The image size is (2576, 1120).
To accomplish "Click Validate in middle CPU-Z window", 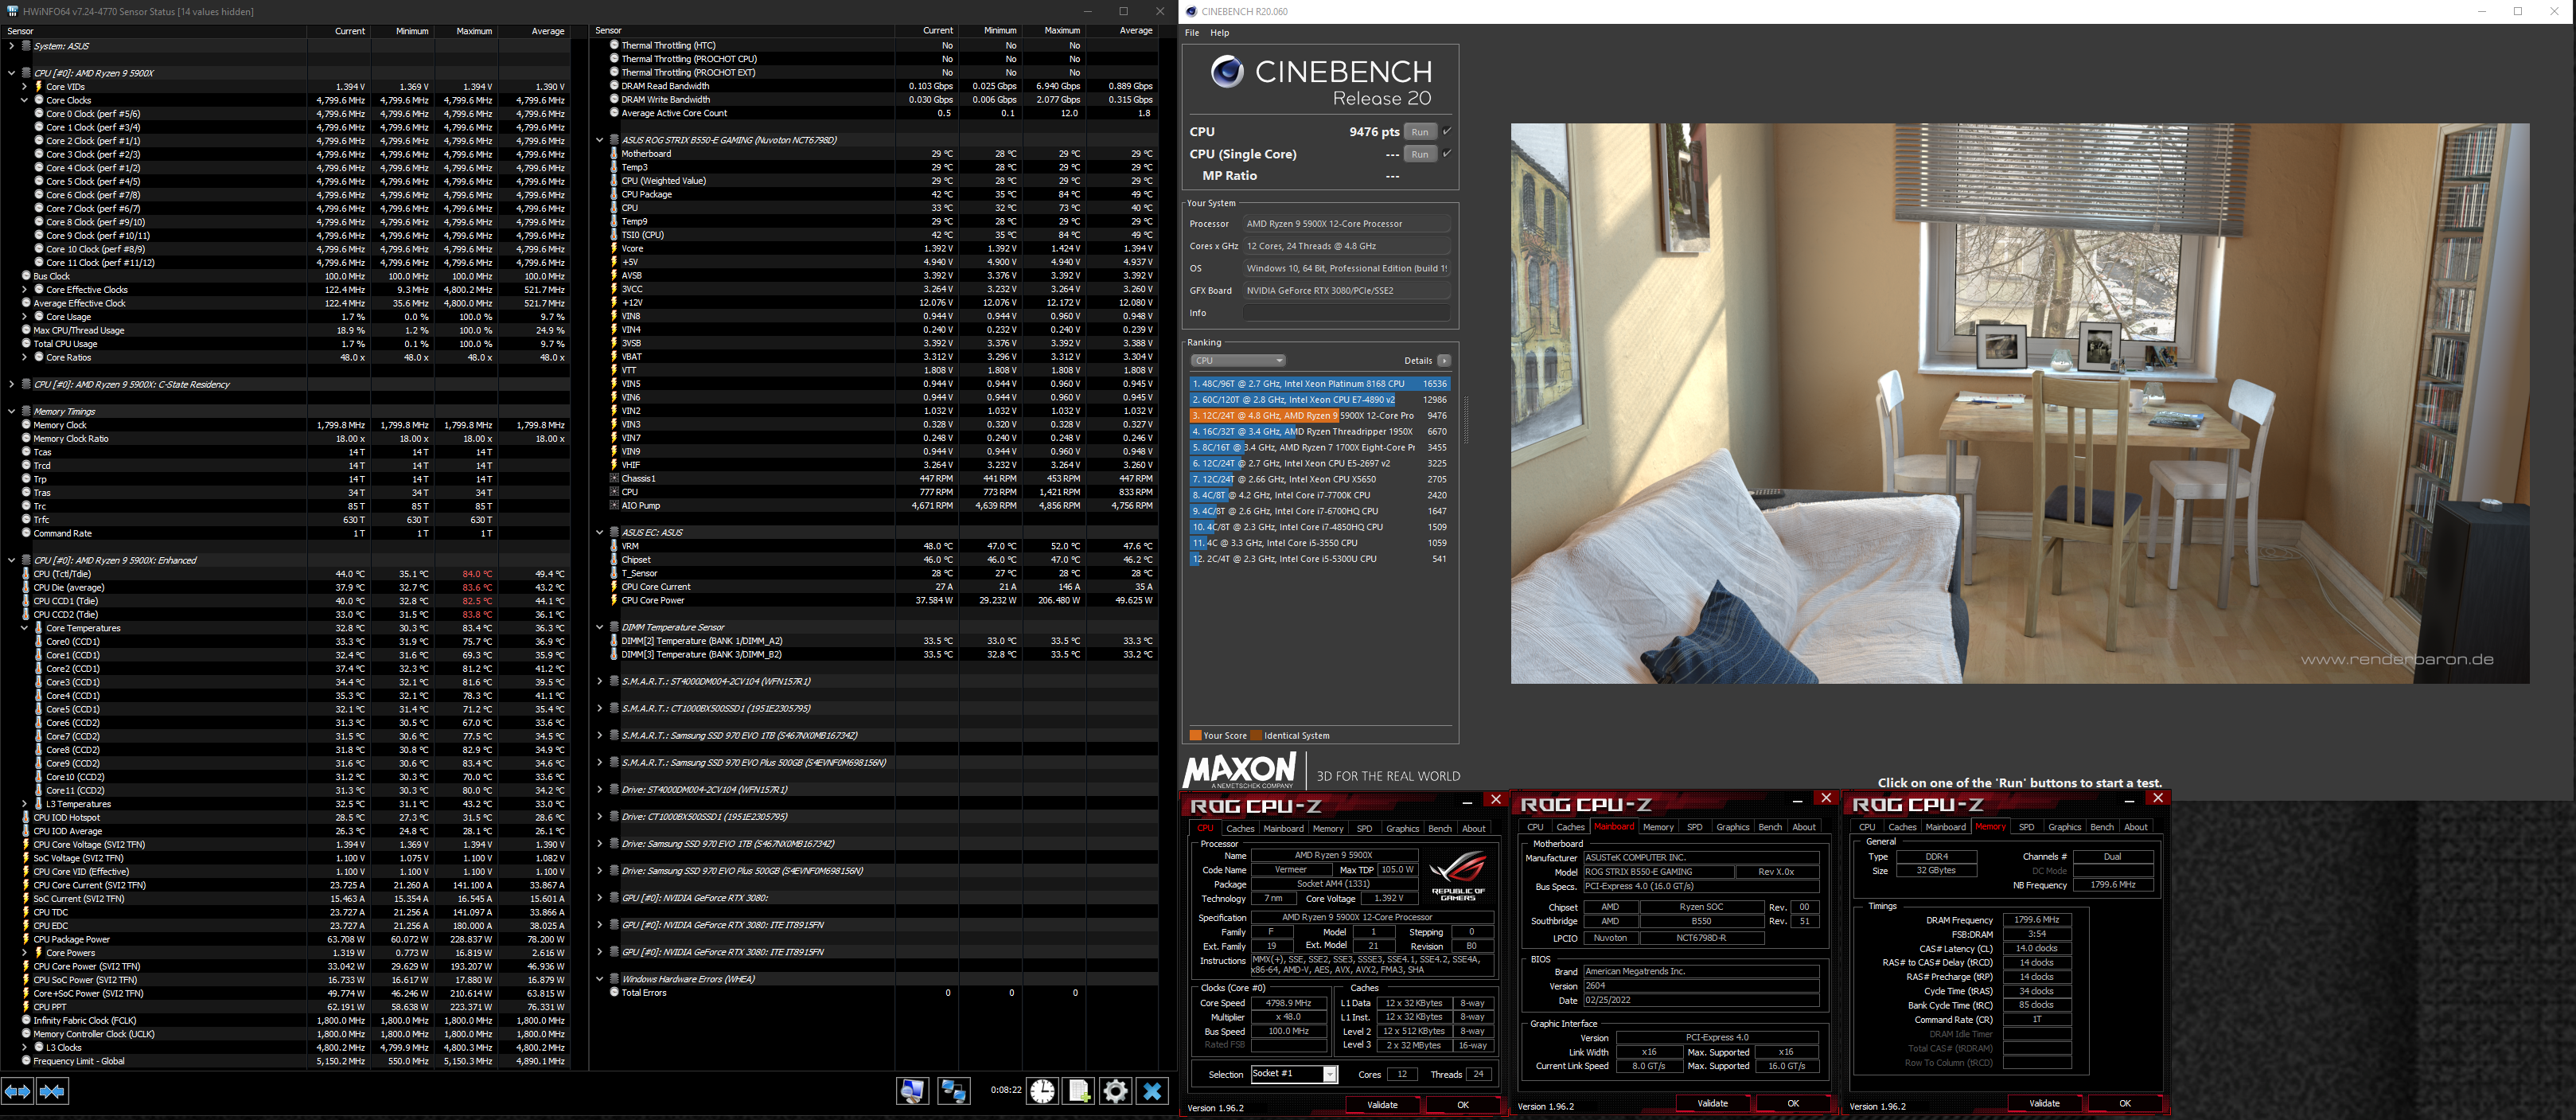I will 1713,1103.
